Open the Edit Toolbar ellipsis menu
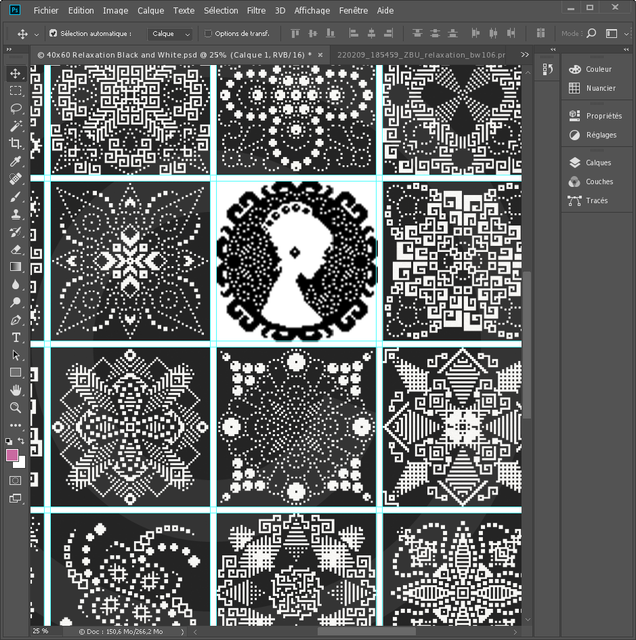 point(15,425)
